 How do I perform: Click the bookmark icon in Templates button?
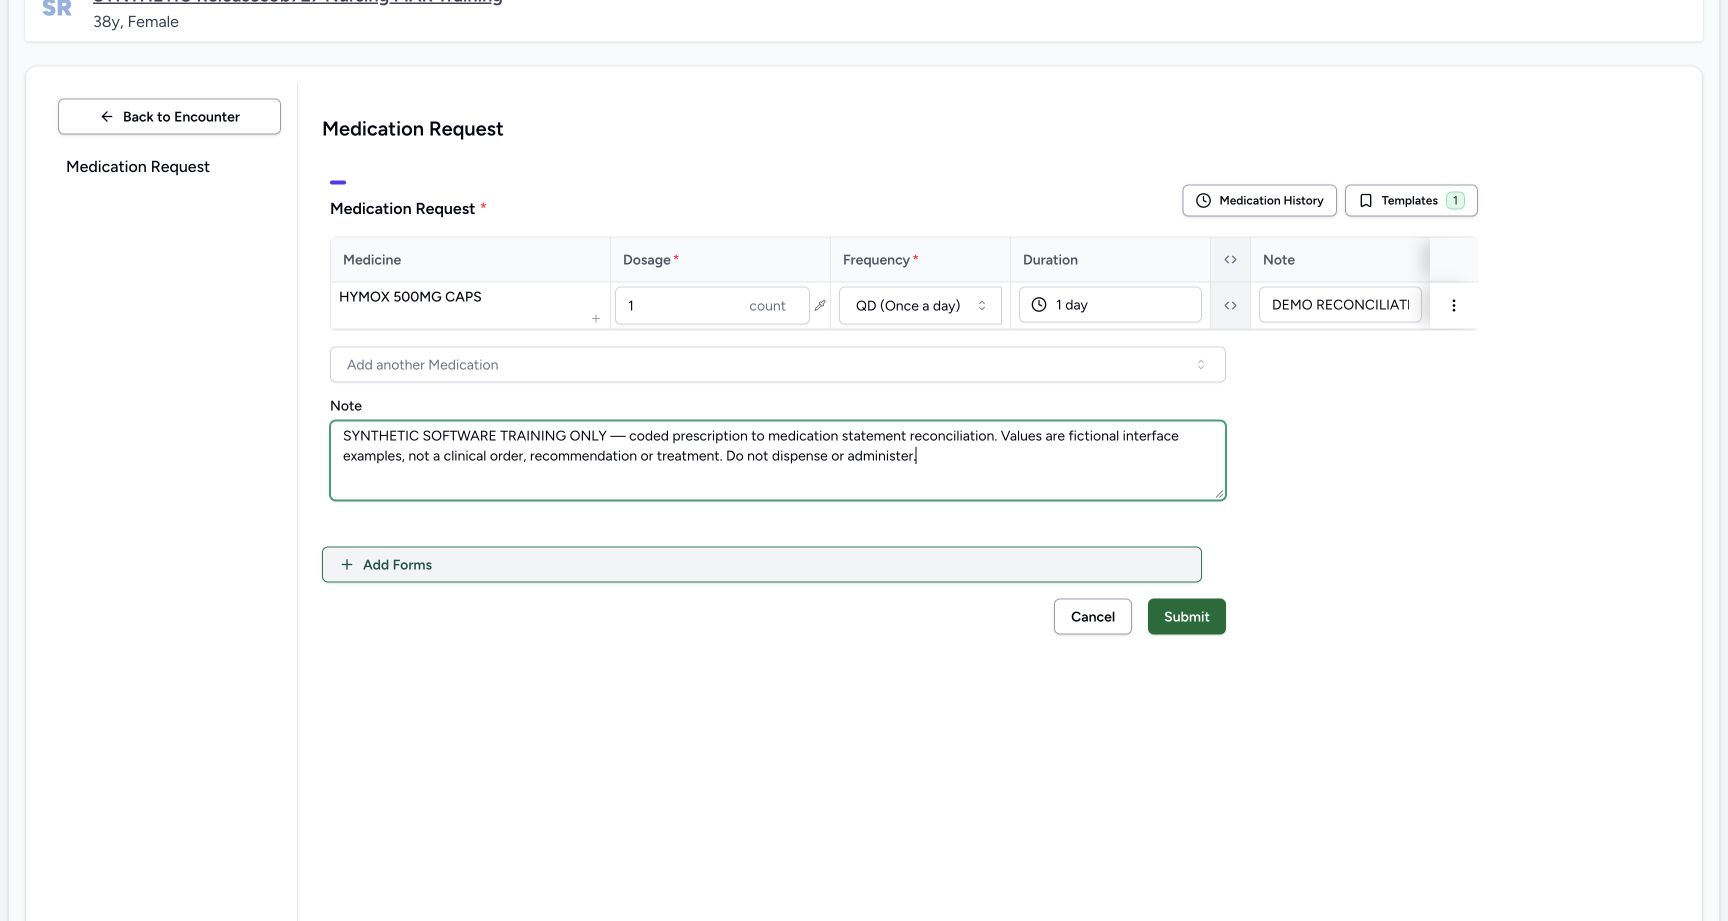click(1365, 201)
